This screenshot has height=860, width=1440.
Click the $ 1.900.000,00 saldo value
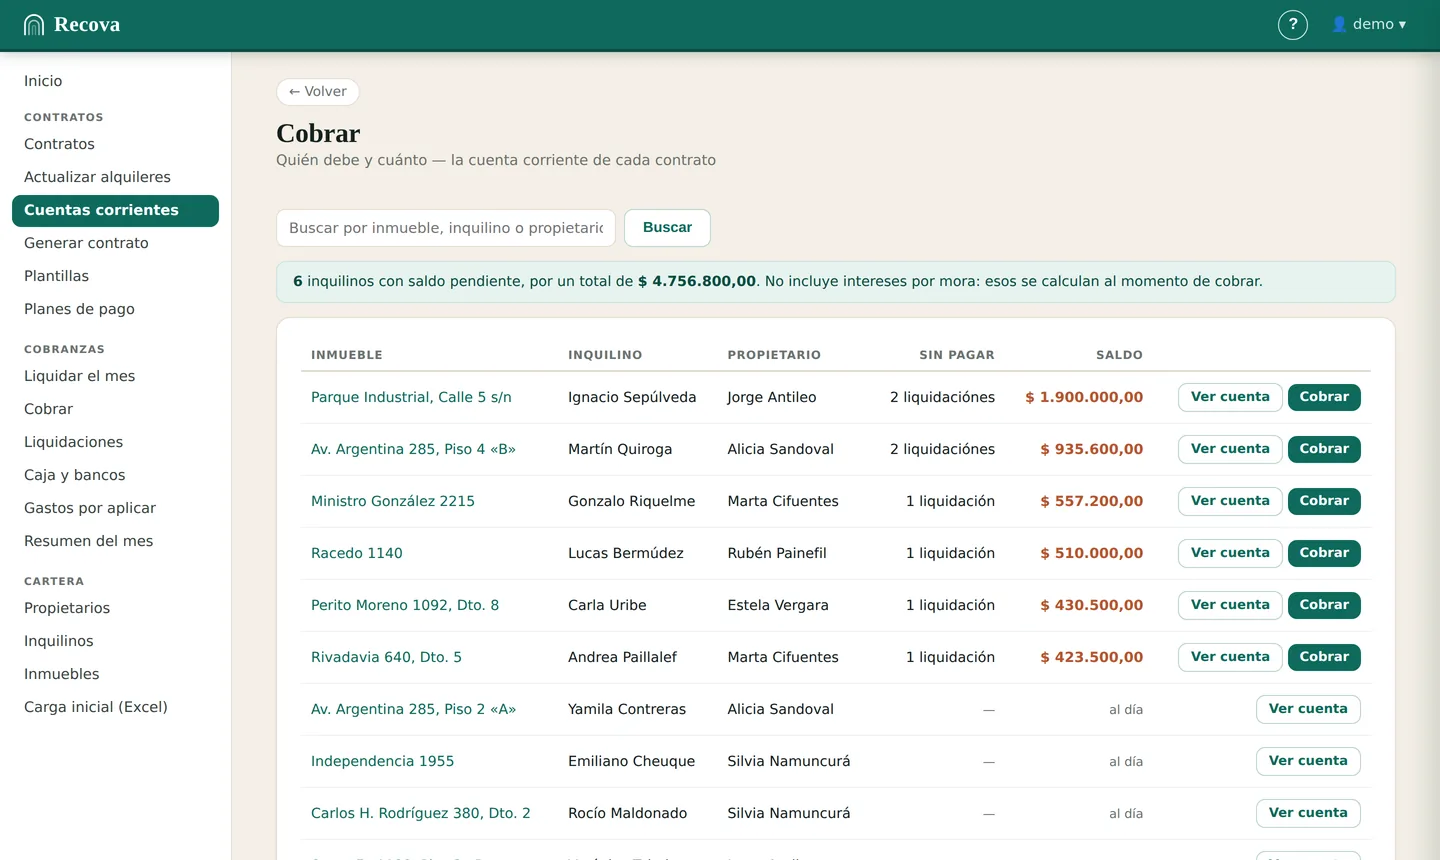(x=1084, y=397)
